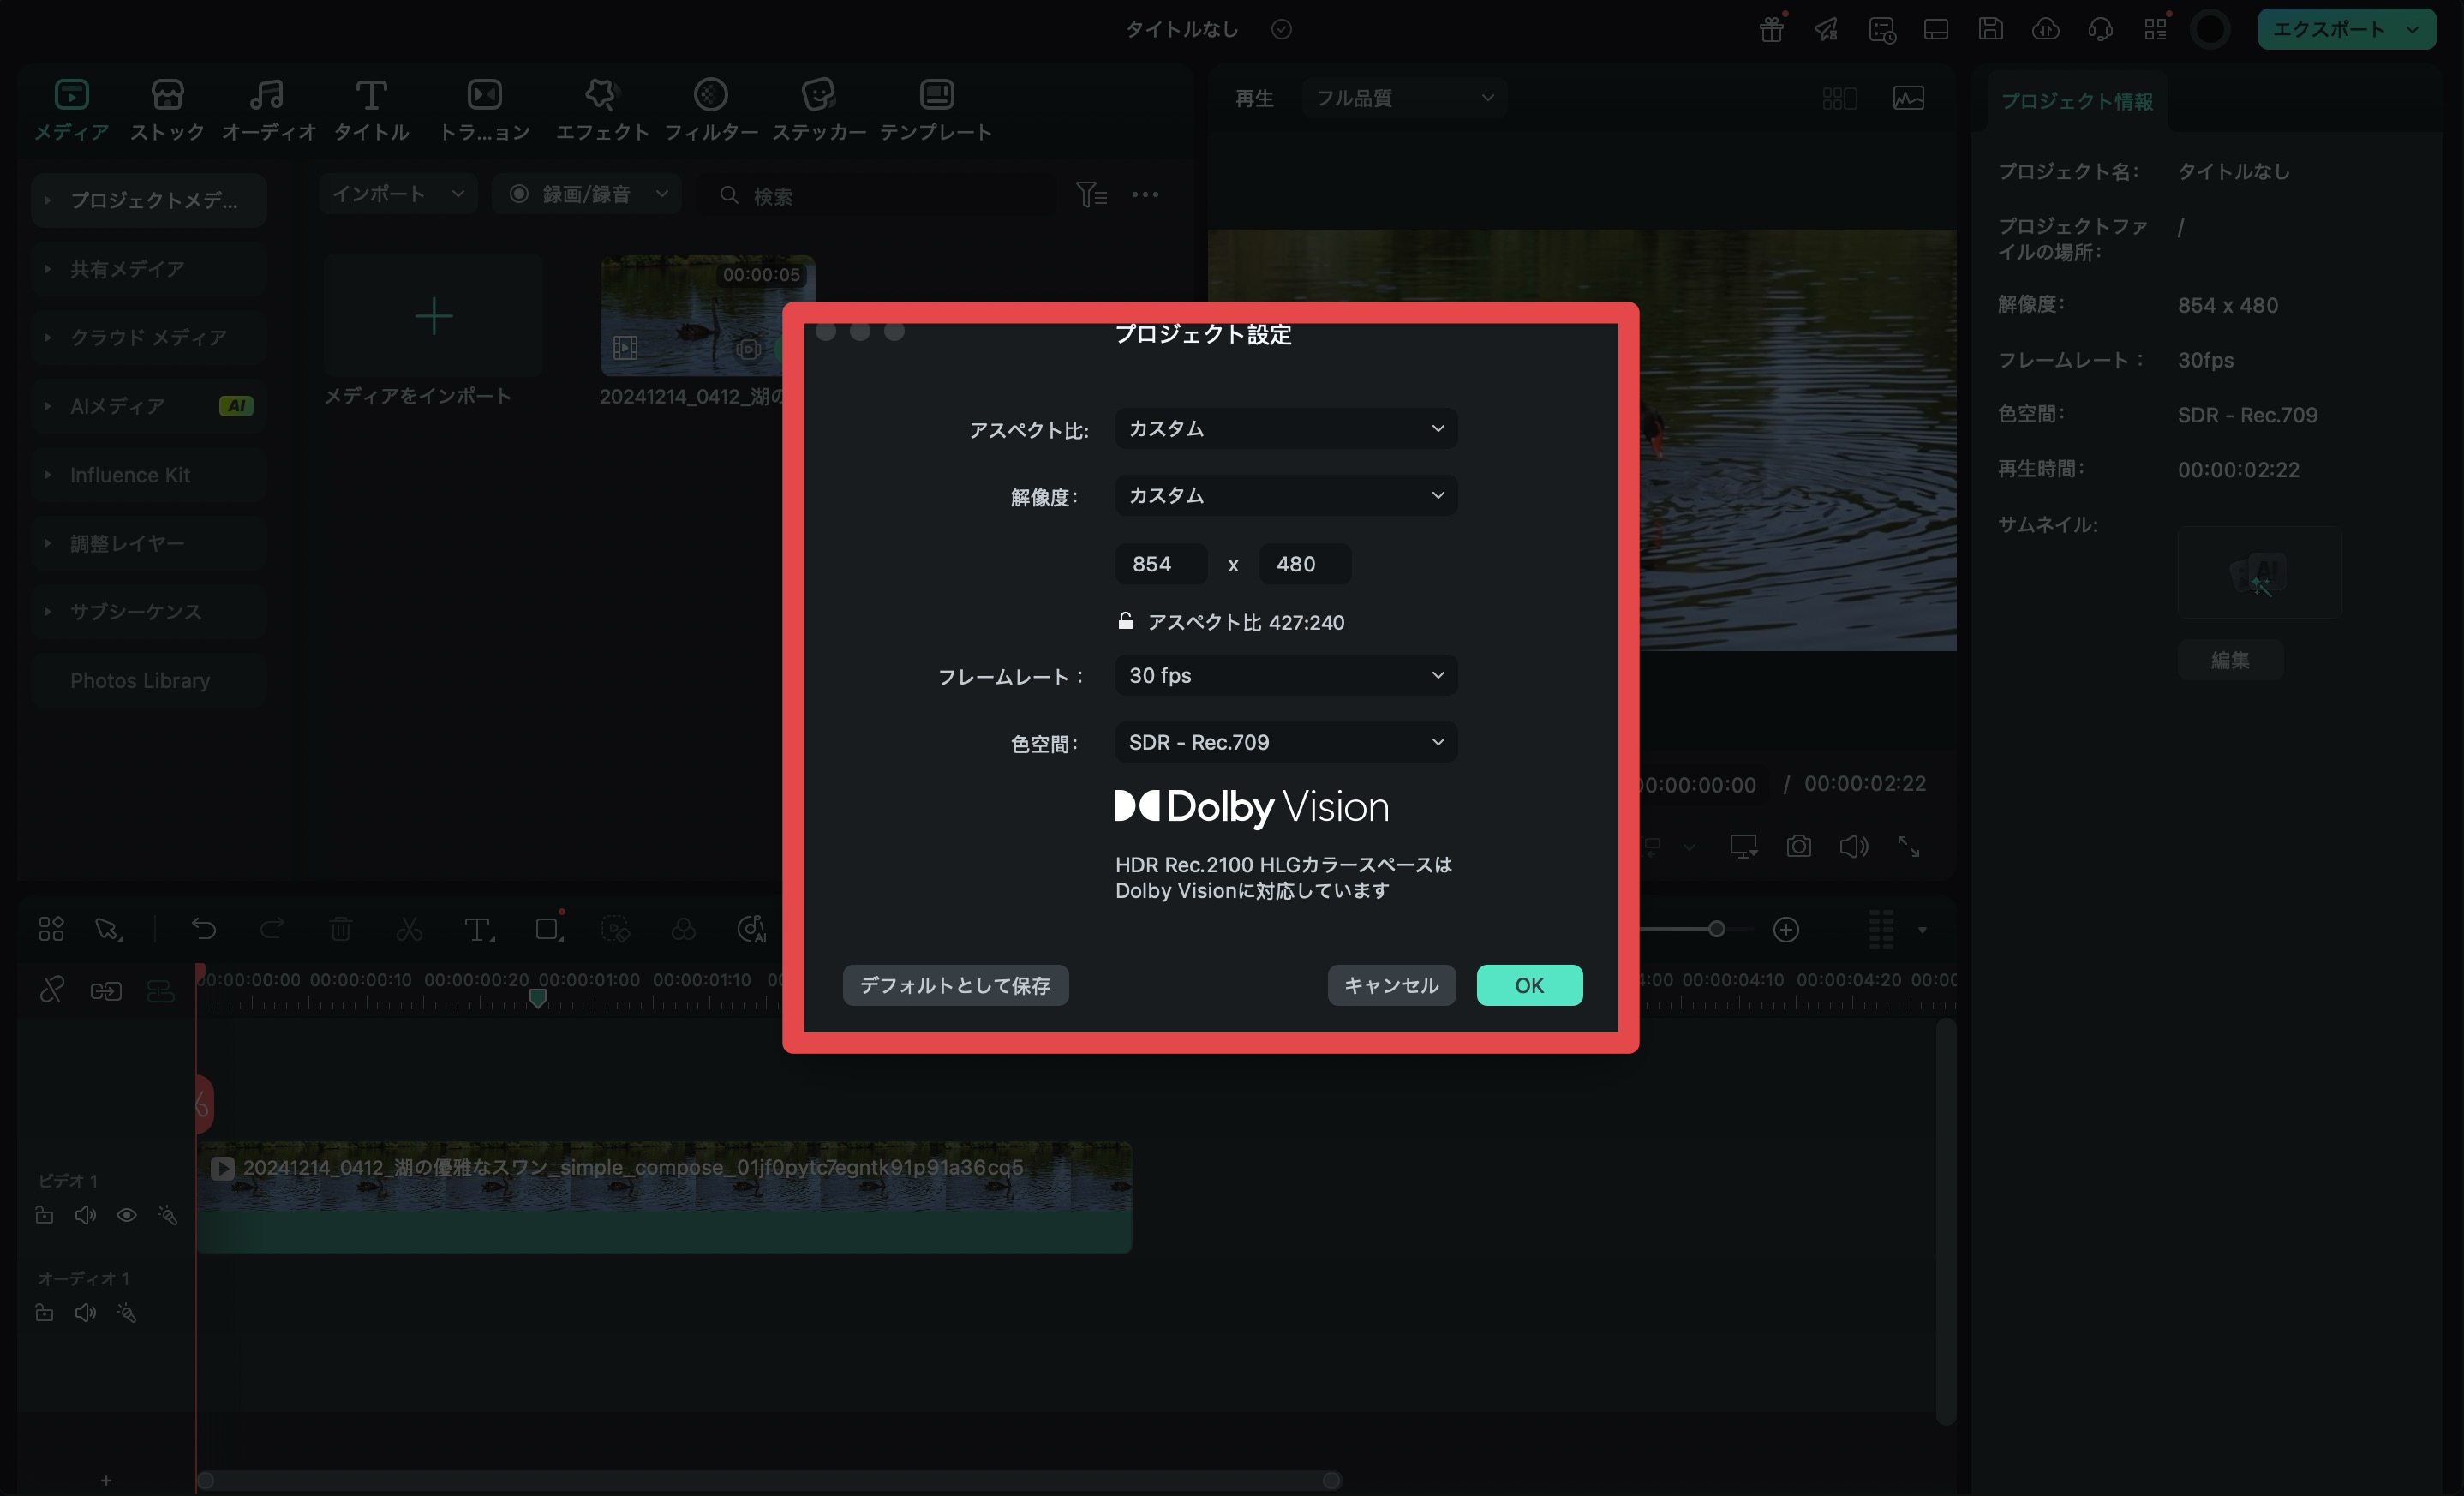Click the trash delete icon in timeline toolbar
This screenshot has height=1496, width=2464.
pos(341,929)
